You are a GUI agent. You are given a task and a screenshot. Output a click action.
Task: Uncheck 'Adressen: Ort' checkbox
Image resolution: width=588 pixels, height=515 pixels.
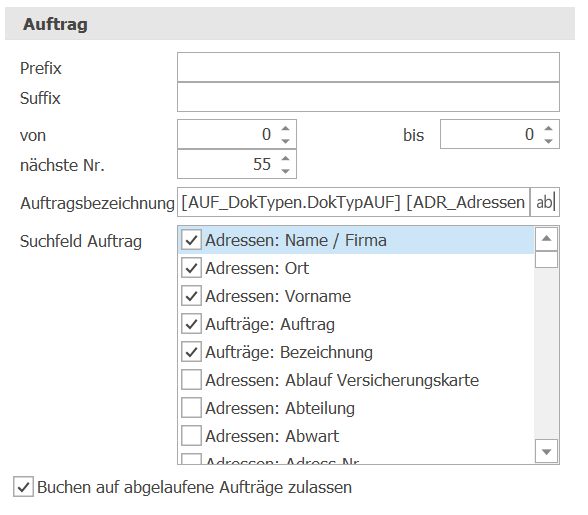point(191,268)
